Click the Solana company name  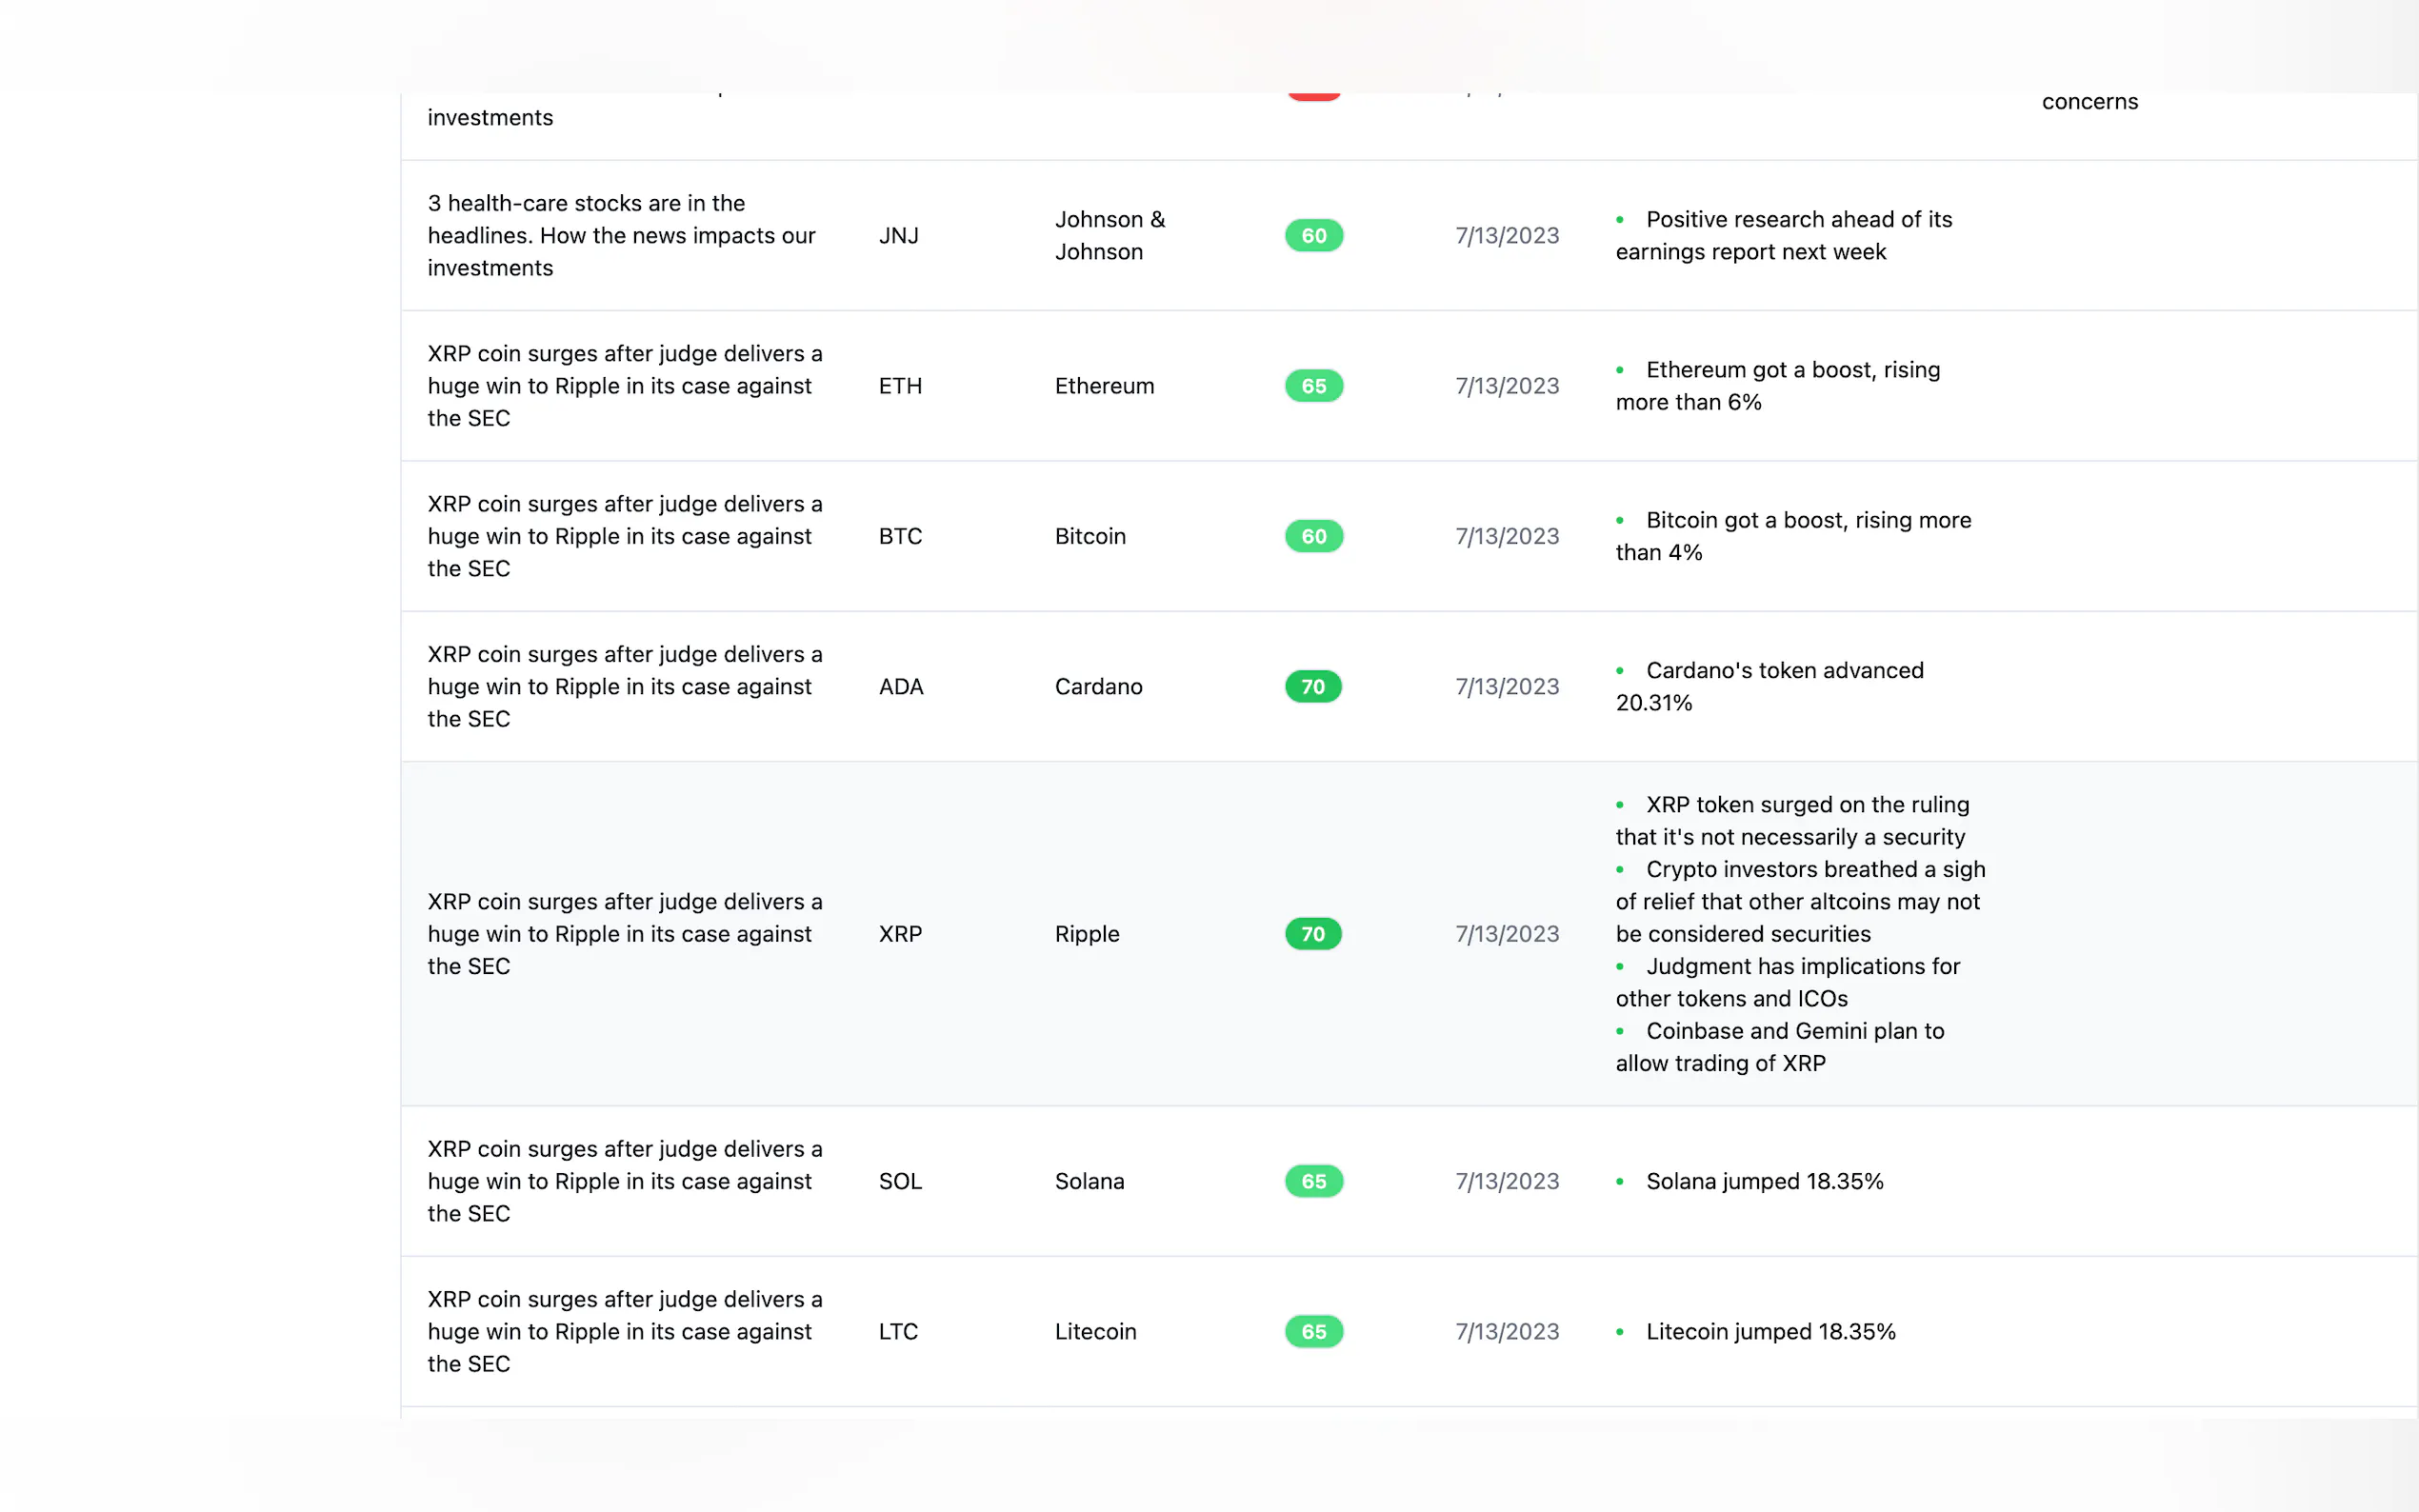click(x=1089, y=1181)
